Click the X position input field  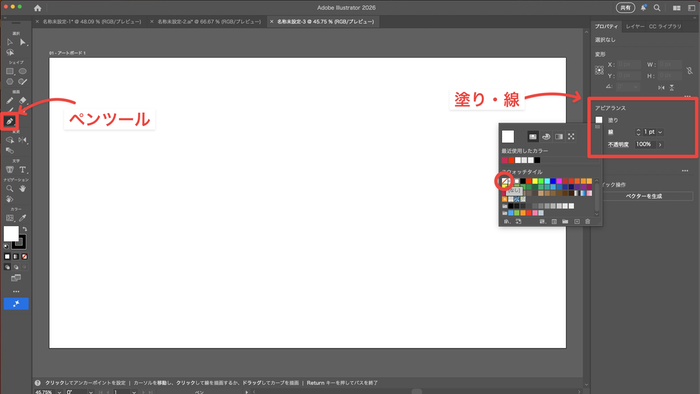(629, 64)
